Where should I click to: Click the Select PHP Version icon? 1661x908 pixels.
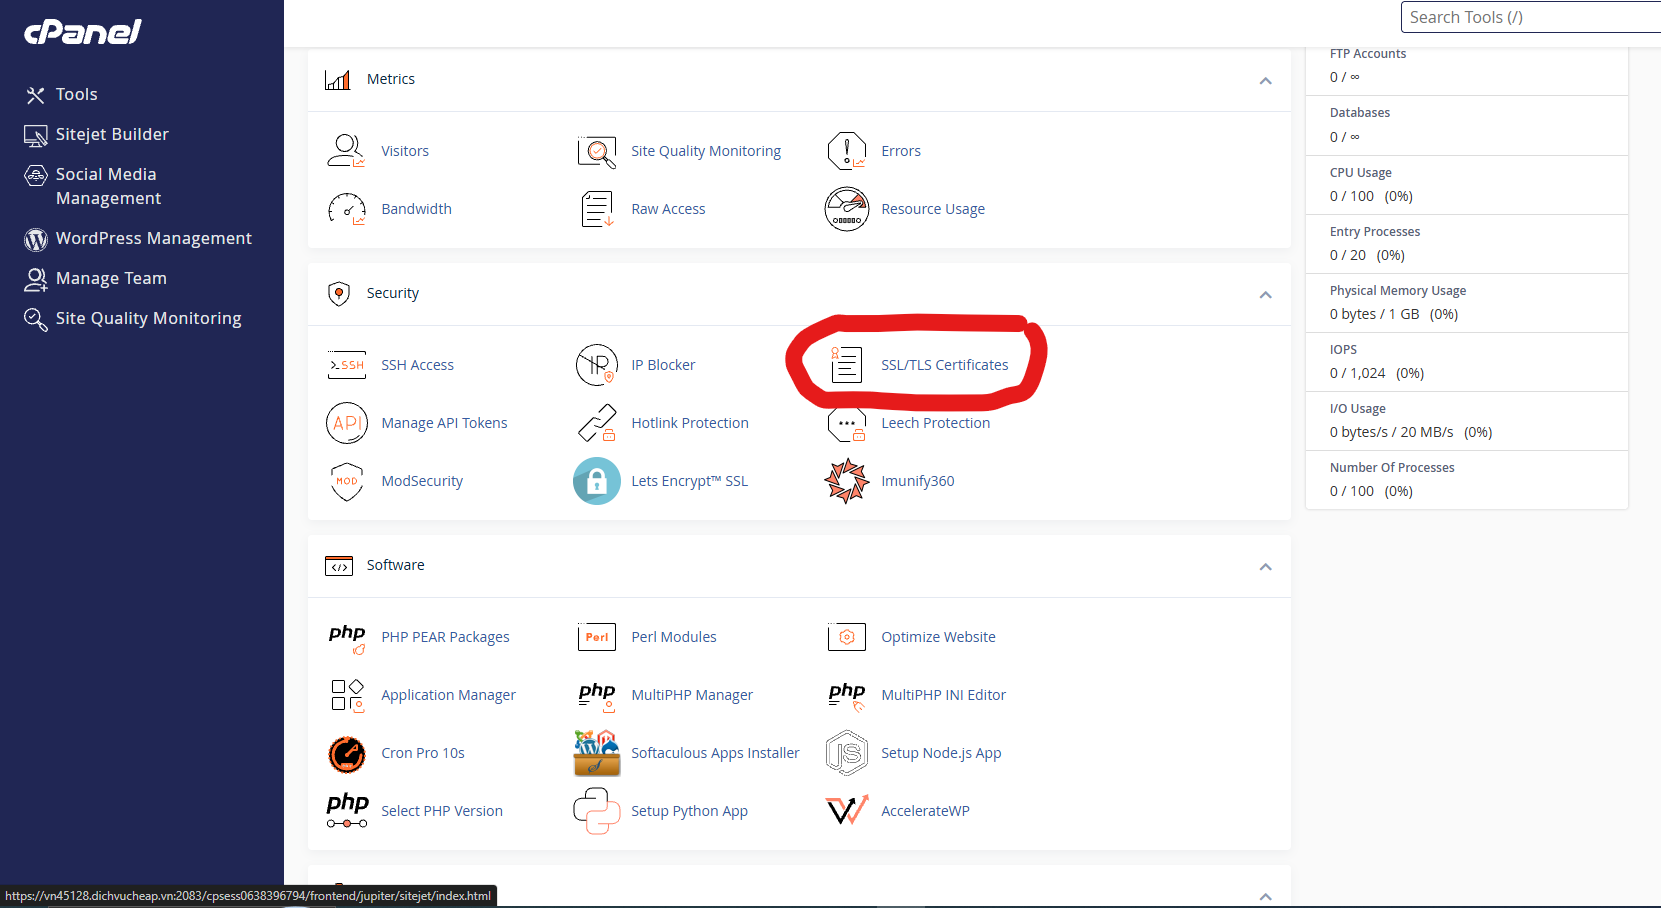347,811
